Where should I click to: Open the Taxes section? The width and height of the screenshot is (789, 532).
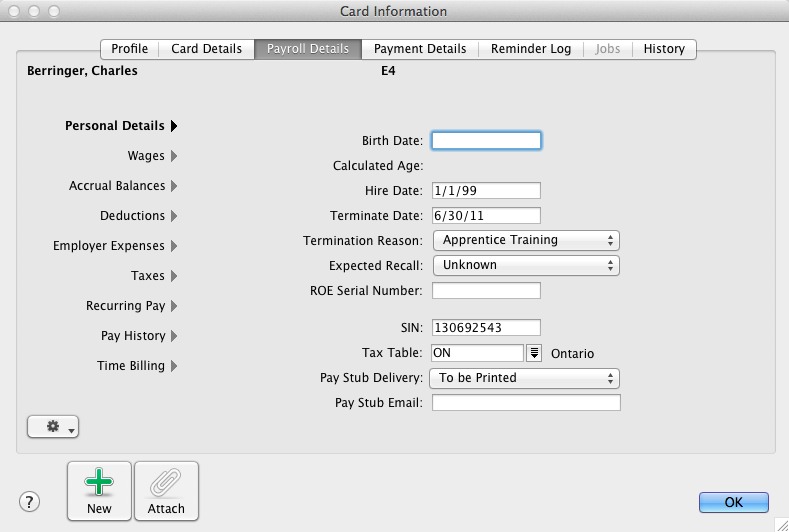tap(174, 276)
